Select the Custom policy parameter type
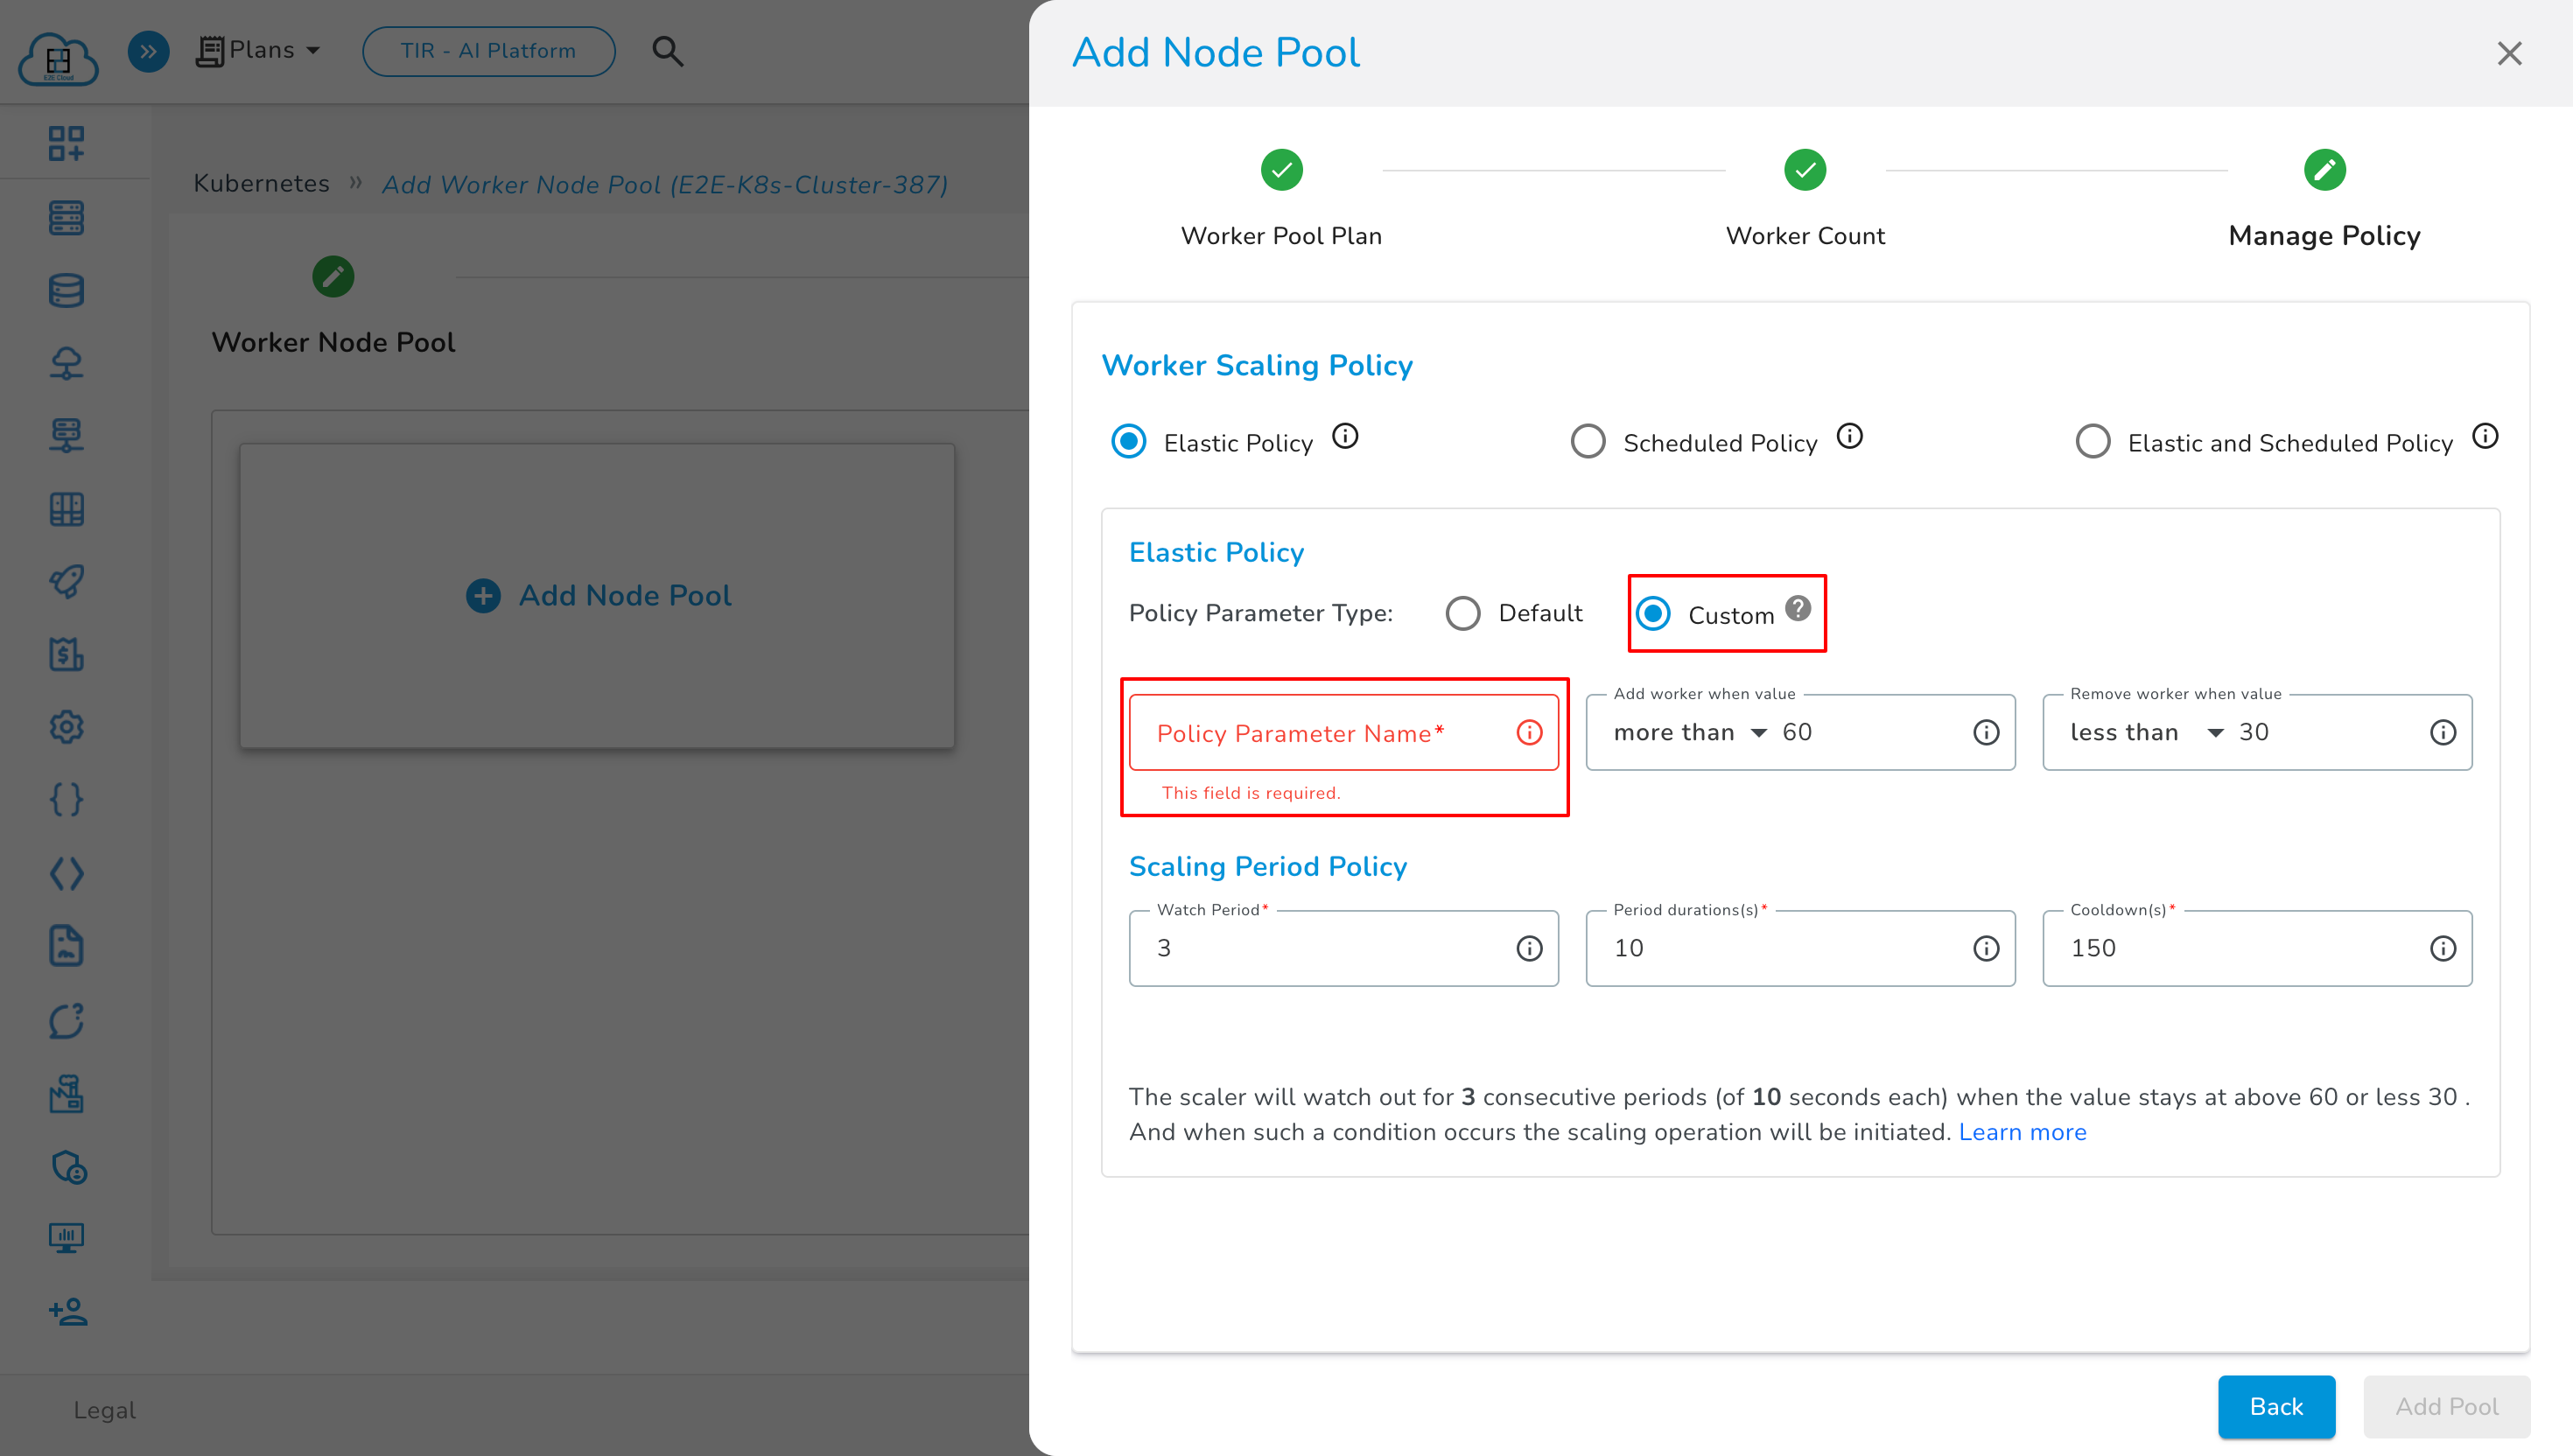Screen dimensions: 2573x1456 point(1653,614)
